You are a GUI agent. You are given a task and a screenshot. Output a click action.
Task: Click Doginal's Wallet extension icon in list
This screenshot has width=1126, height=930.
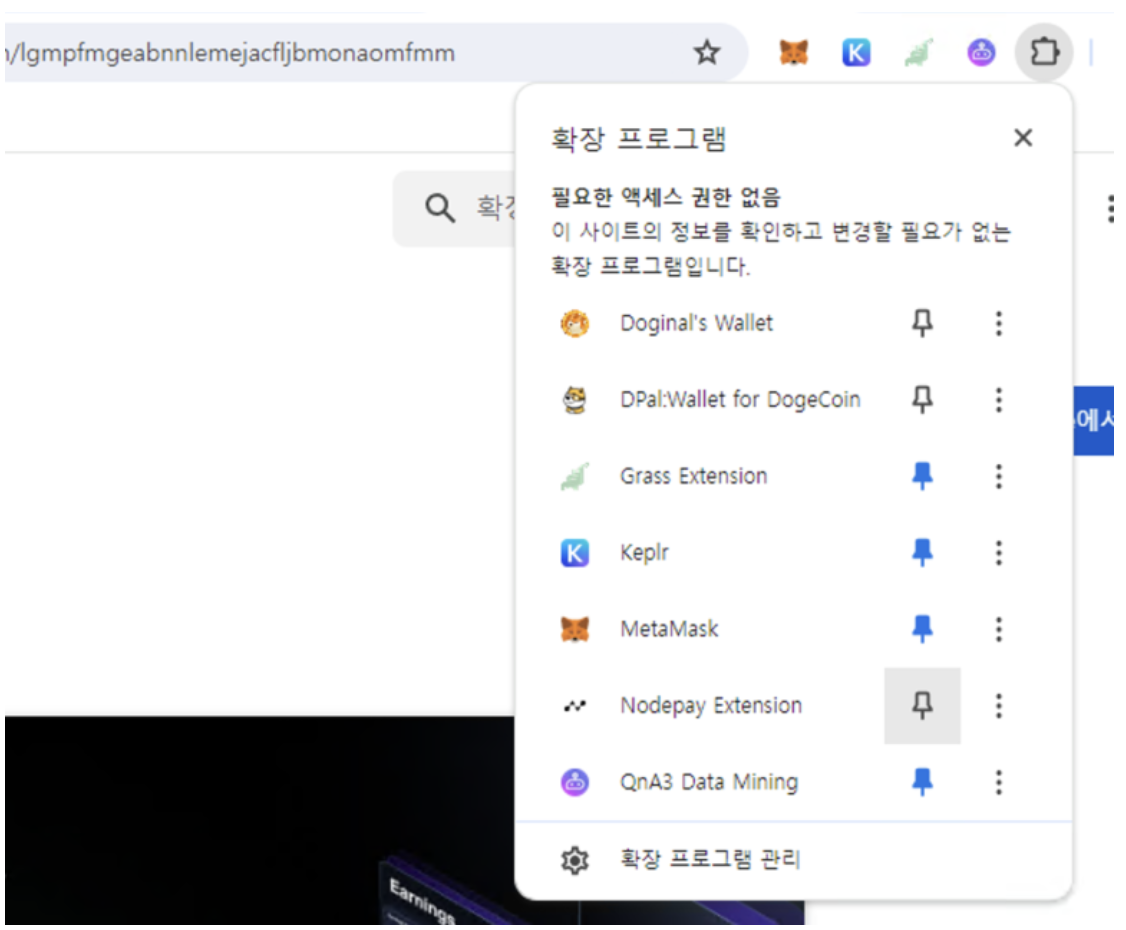point(574,323)
